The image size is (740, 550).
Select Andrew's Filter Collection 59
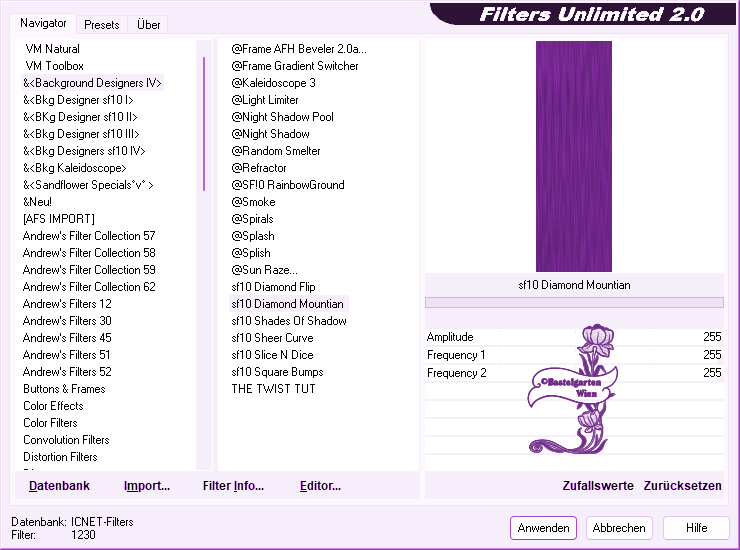pyautogui.click(x=89, y=270)
